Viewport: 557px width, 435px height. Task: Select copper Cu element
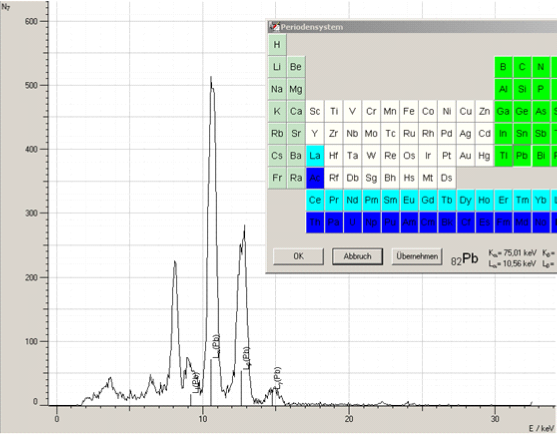[465, 112]
